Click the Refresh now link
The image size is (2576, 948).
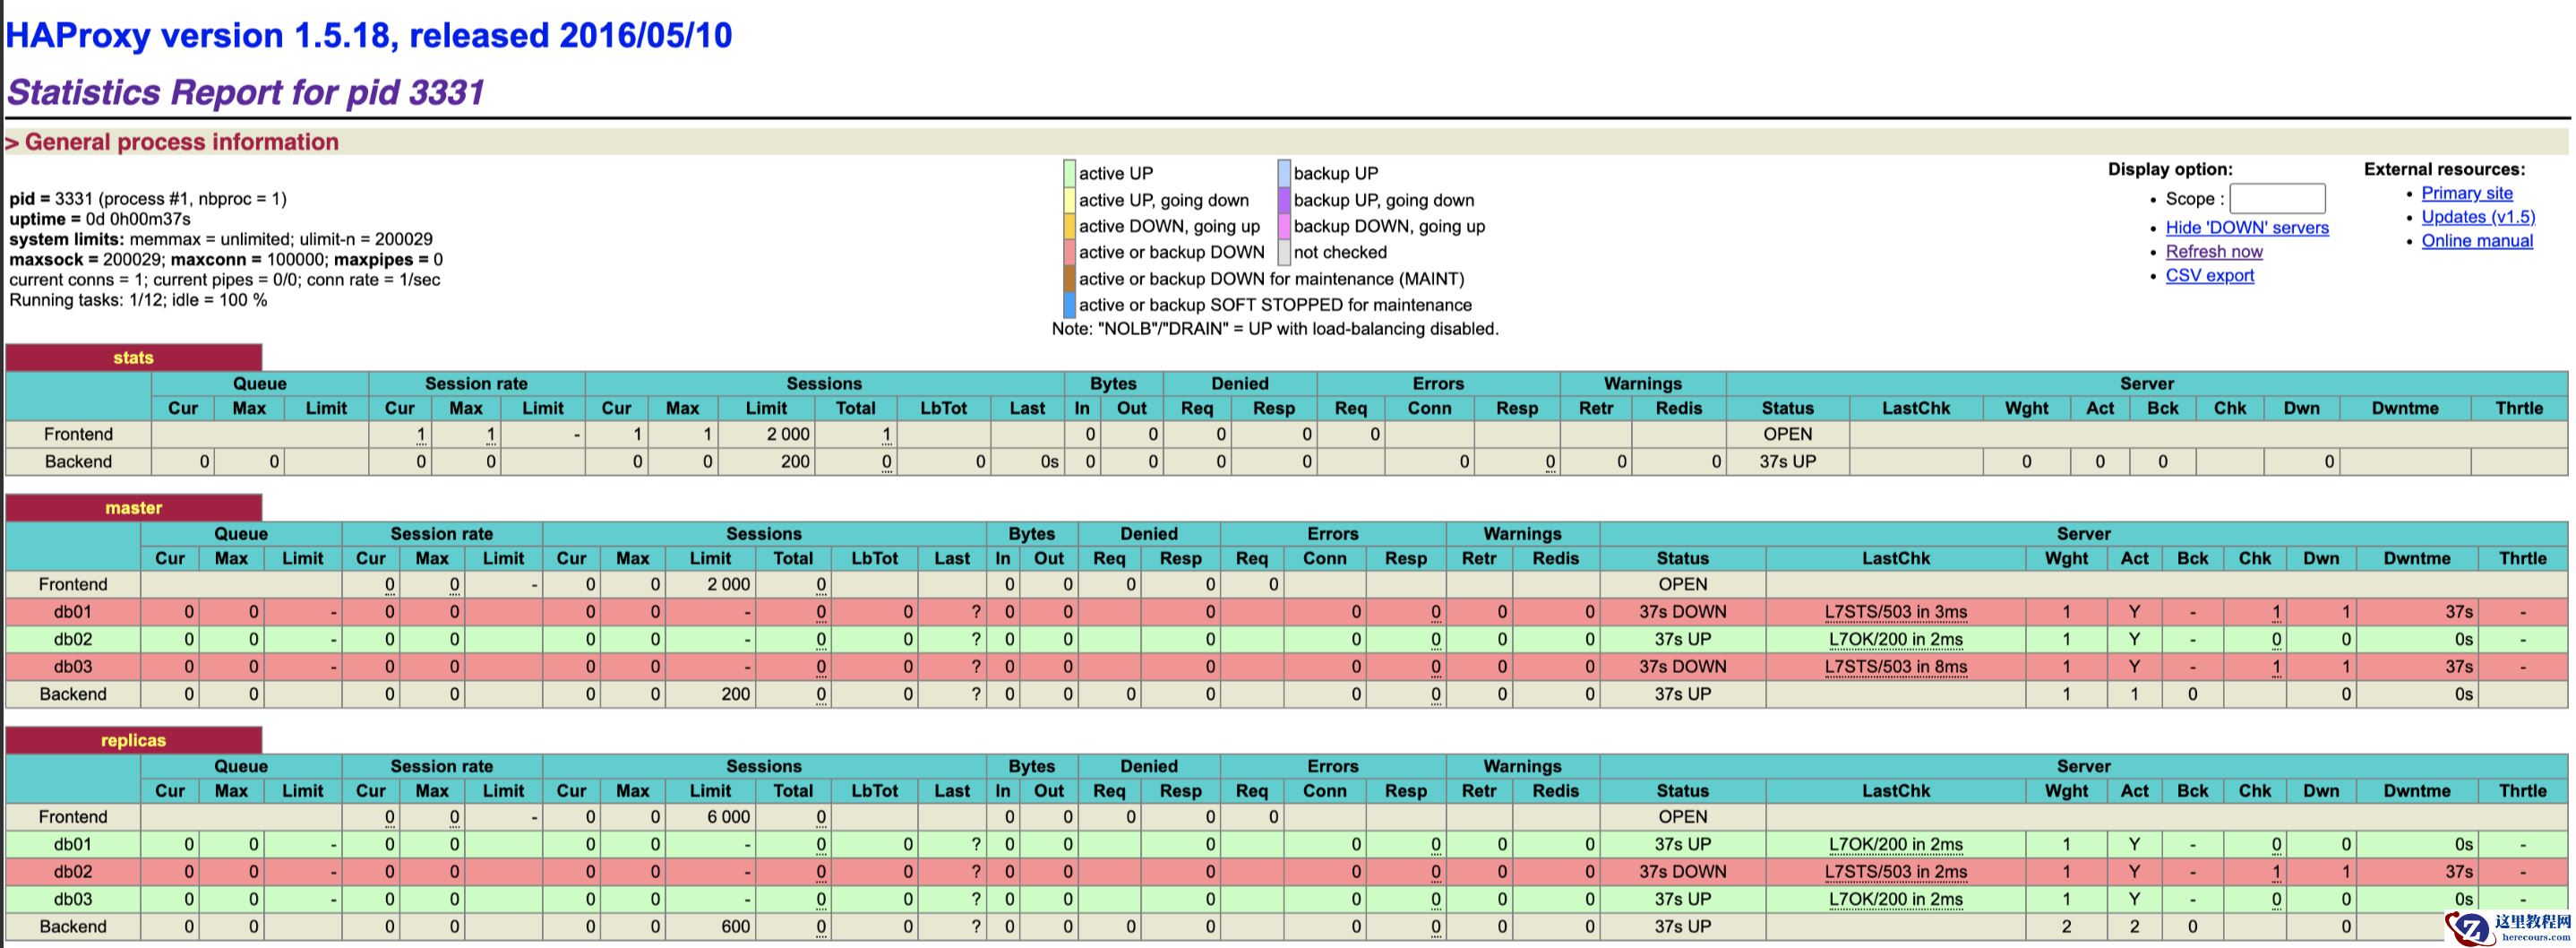(2214, 252)
